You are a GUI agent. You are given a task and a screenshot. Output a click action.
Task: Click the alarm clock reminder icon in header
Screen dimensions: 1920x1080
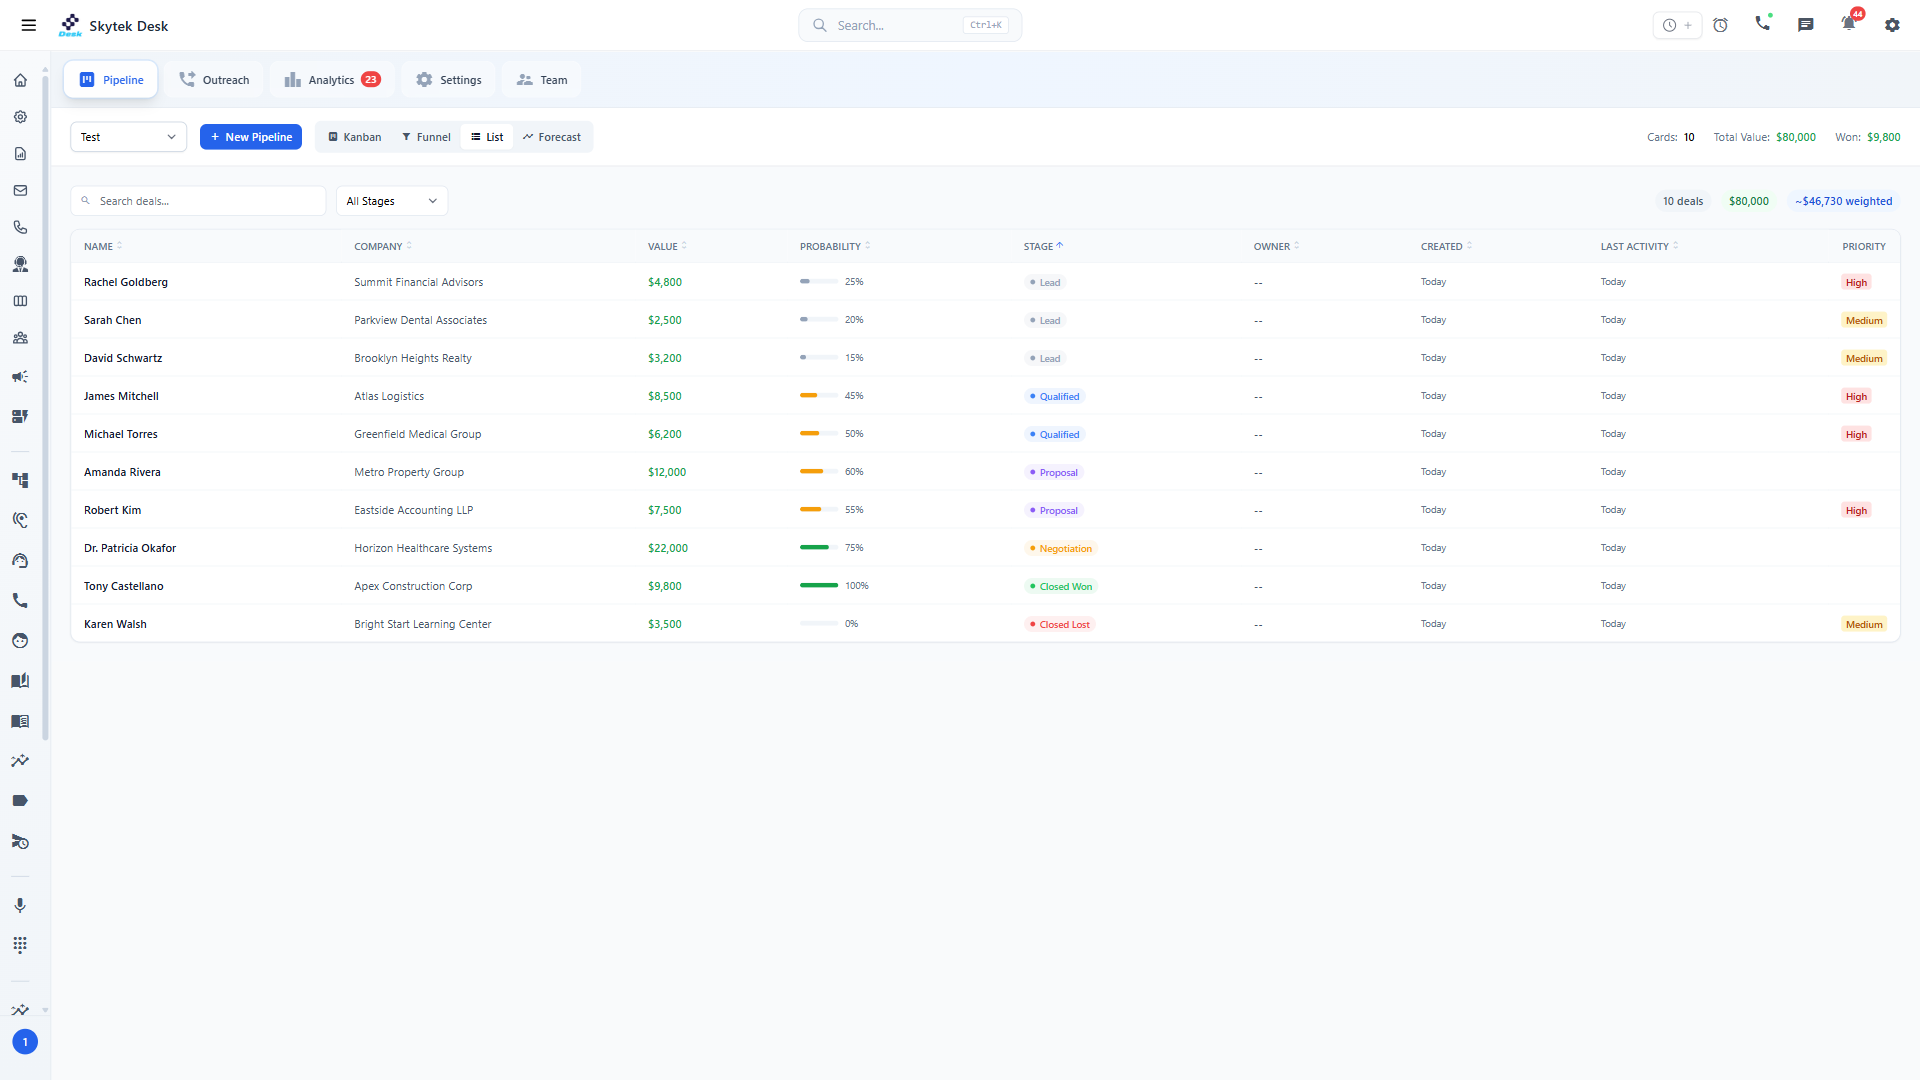[x=1721, y=25]
